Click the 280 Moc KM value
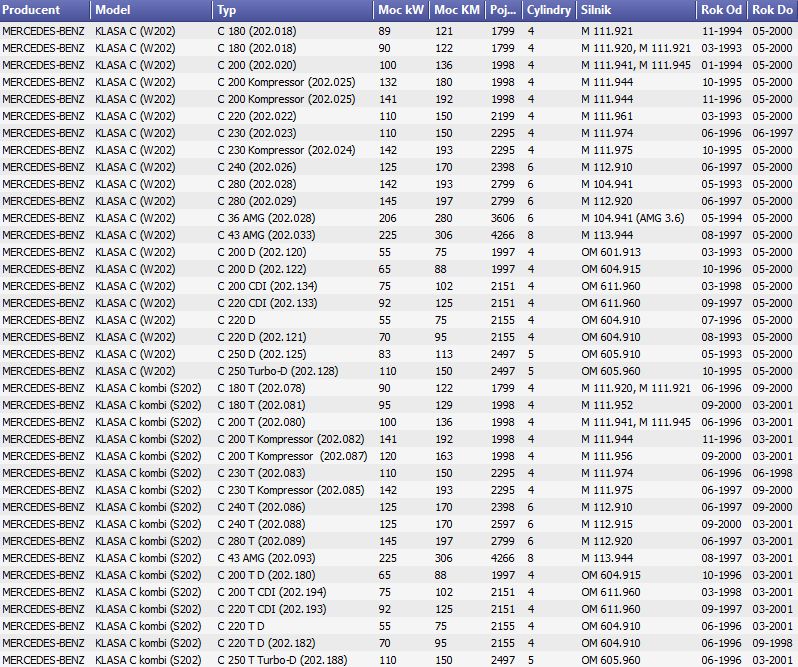This screenshot has height=667, width=798. [443, 218]
